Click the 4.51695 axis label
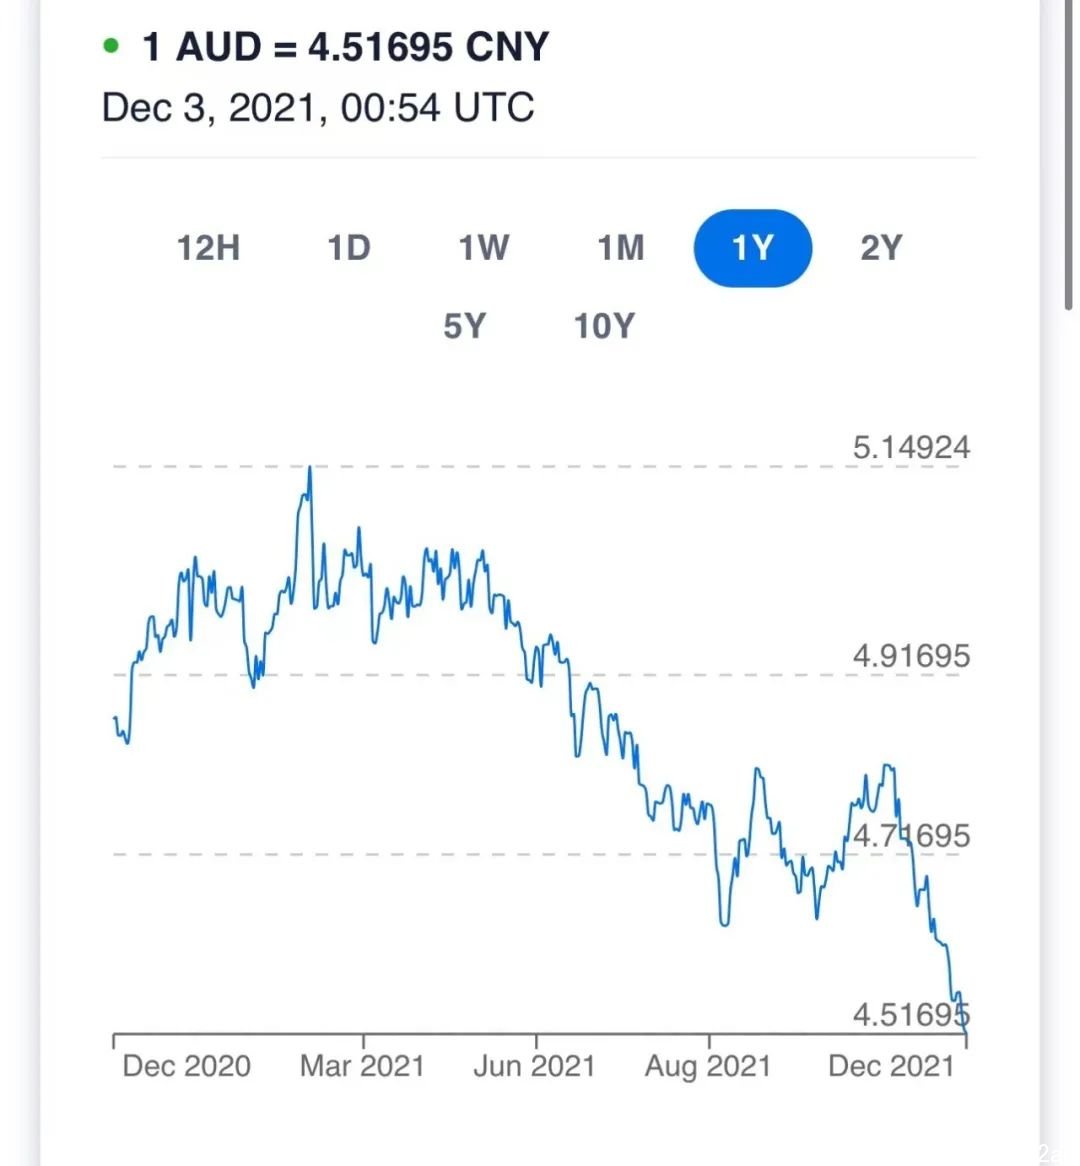The image size is (1080, 1166). [911, 1014]
